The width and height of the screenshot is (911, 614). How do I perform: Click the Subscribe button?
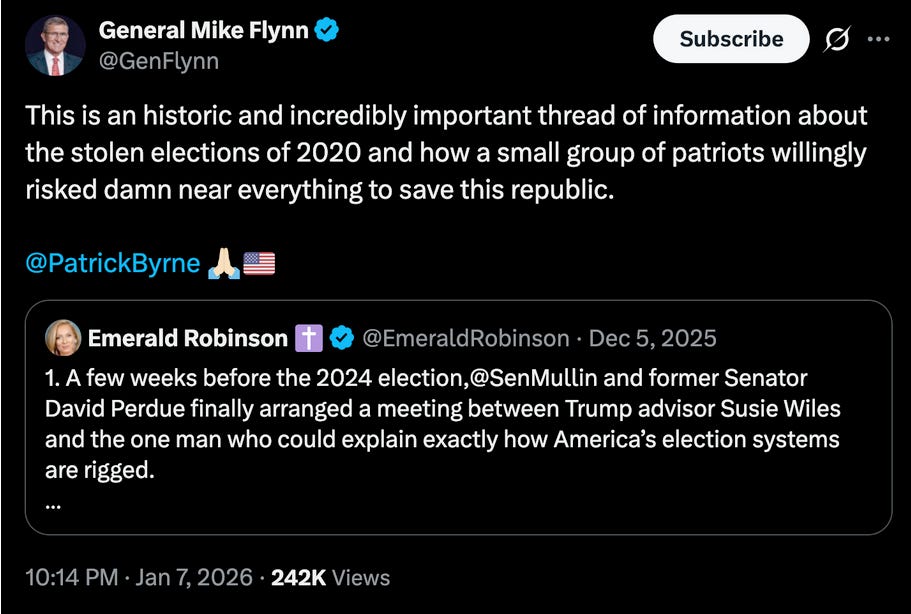[x=731, y=39]
